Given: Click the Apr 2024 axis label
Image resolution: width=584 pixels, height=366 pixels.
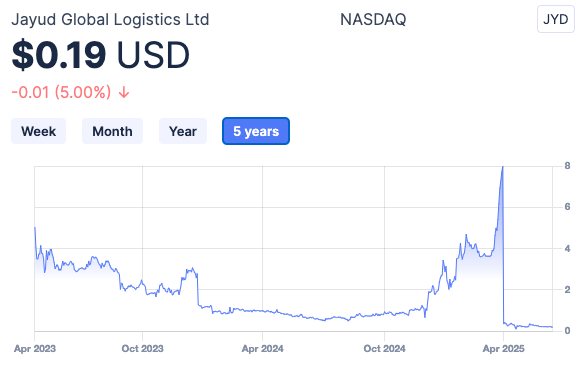Looking at the screenshot, I should (x=262, y=349).
